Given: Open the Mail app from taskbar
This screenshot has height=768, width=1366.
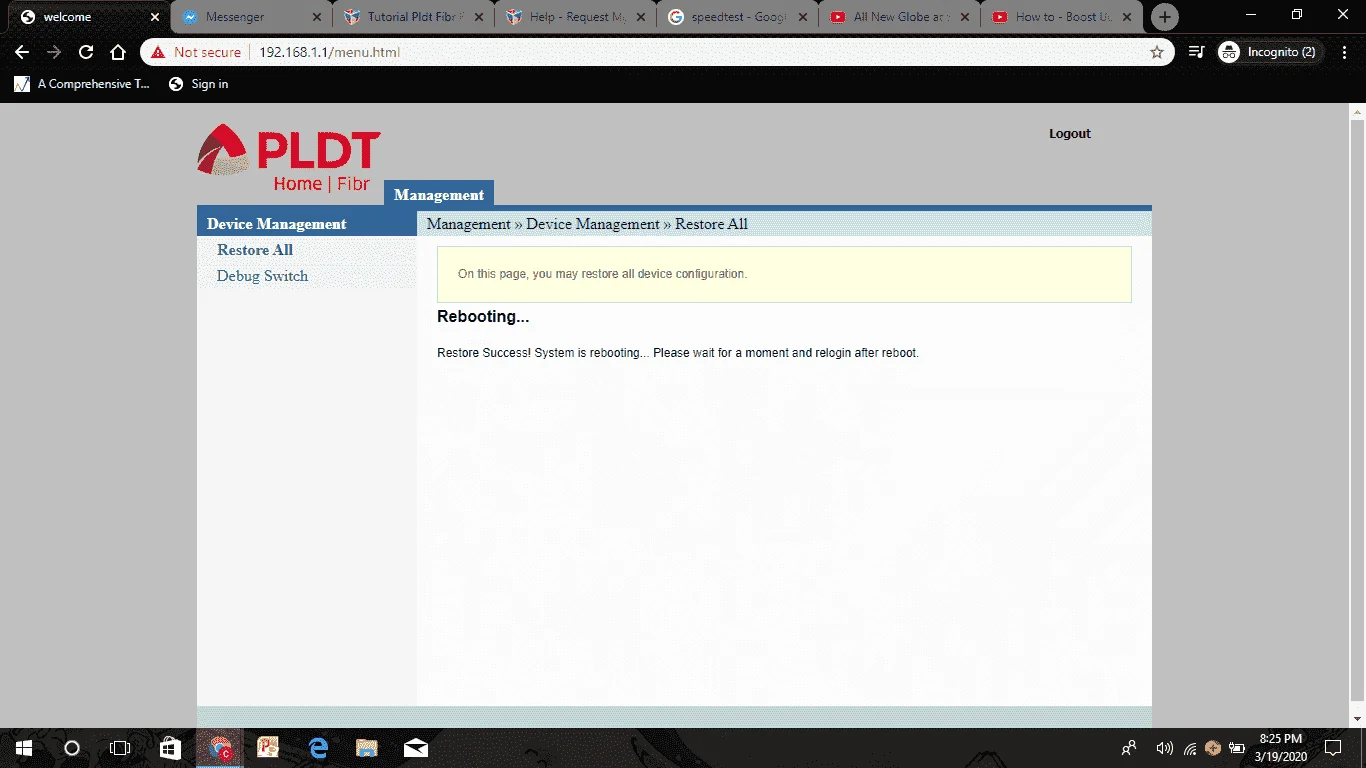Looking at the screenshot, I should coord(416,747).
